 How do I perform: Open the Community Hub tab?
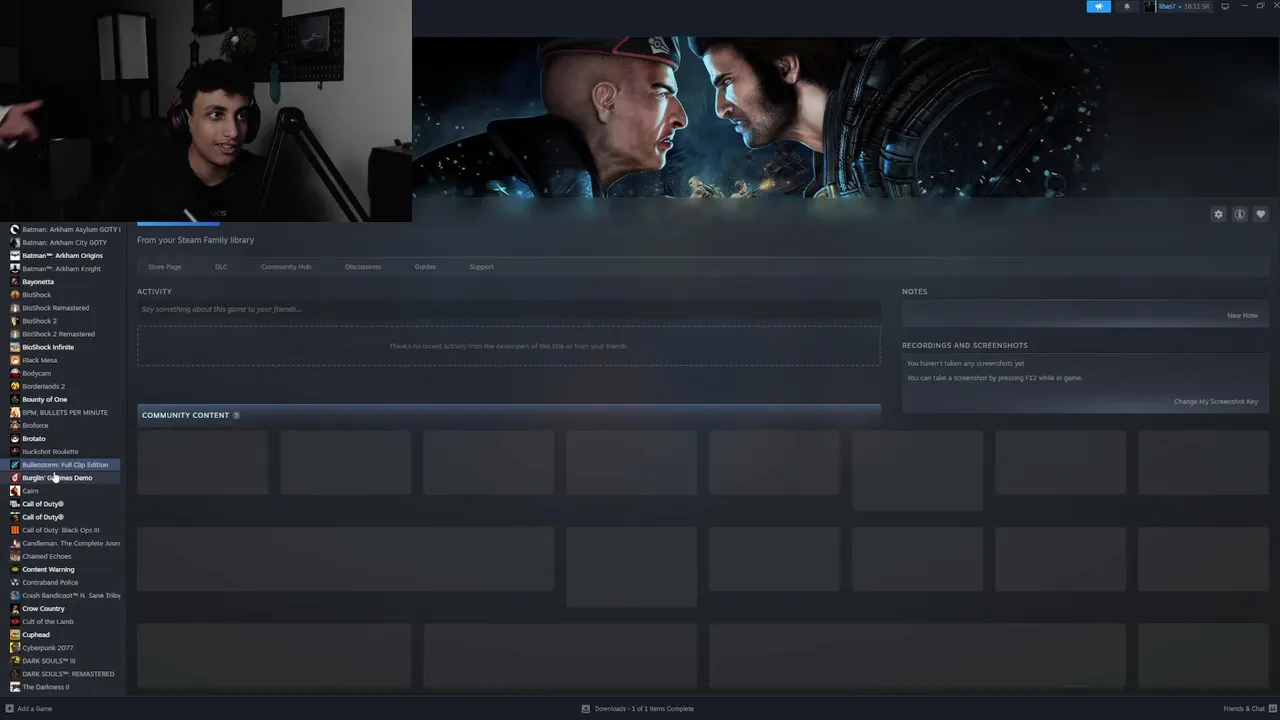[x=286, y=267]
